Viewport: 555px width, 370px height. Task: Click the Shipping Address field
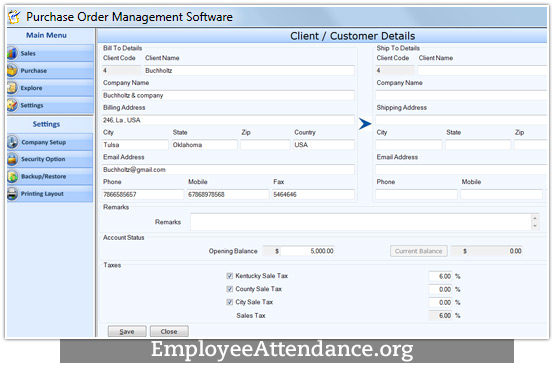tap(462, 120)
